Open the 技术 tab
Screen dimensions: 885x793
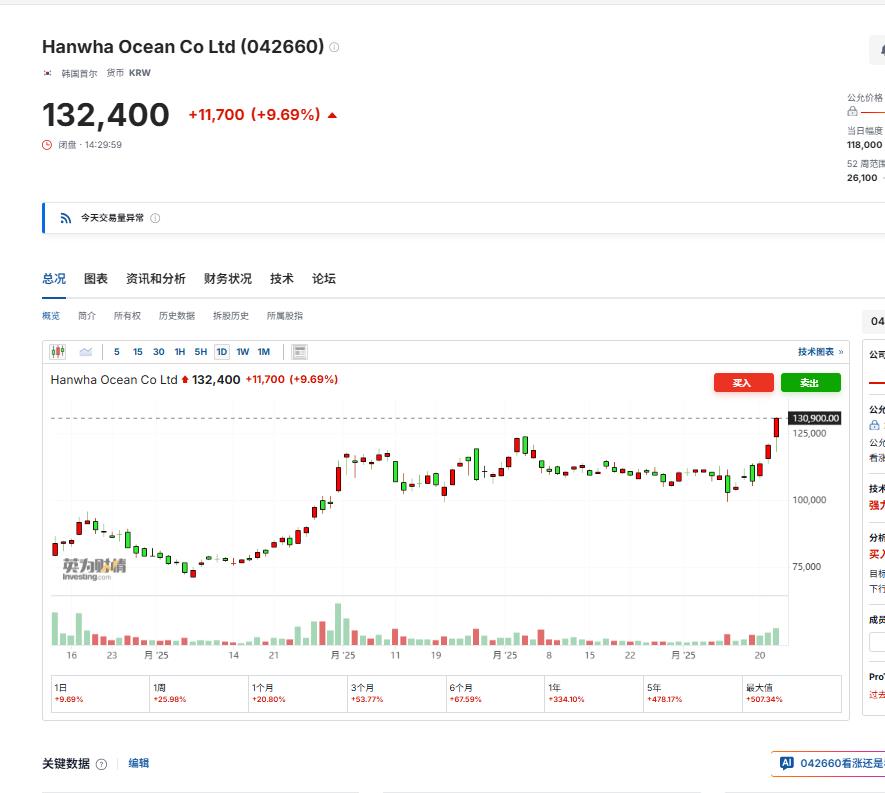pyautogui.click(x=282, y=279)
